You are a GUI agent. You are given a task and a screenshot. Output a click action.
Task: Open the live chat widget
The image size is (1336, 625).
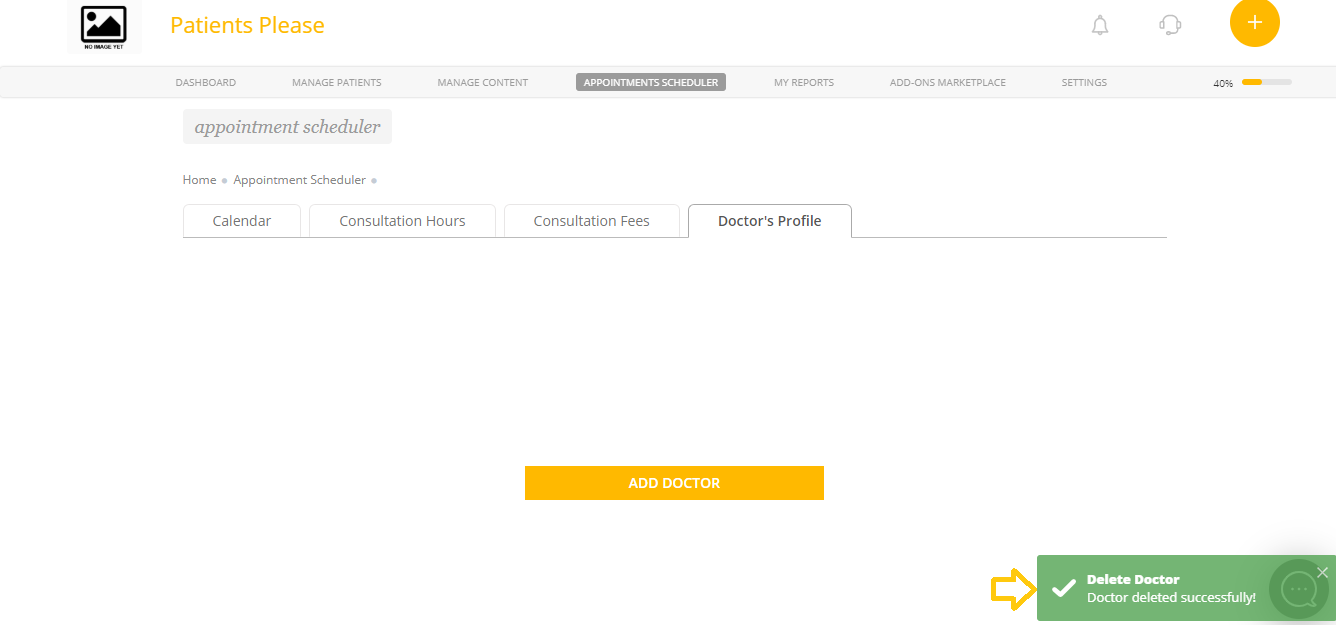point(1298,589)
